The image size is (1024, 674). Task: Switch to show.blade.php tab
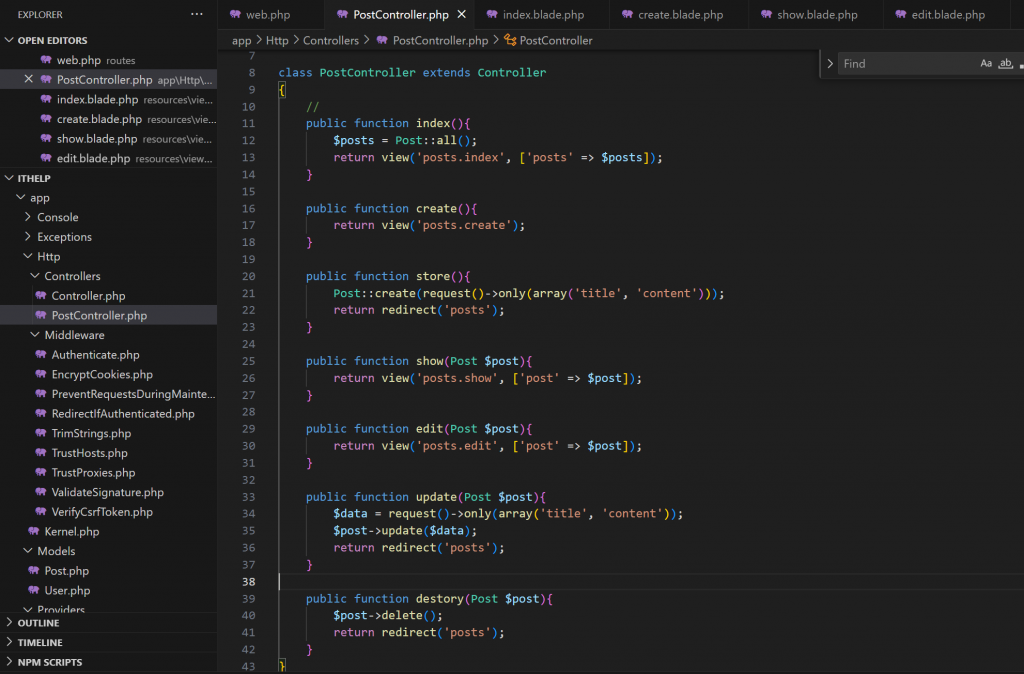(x=817, y=14)
